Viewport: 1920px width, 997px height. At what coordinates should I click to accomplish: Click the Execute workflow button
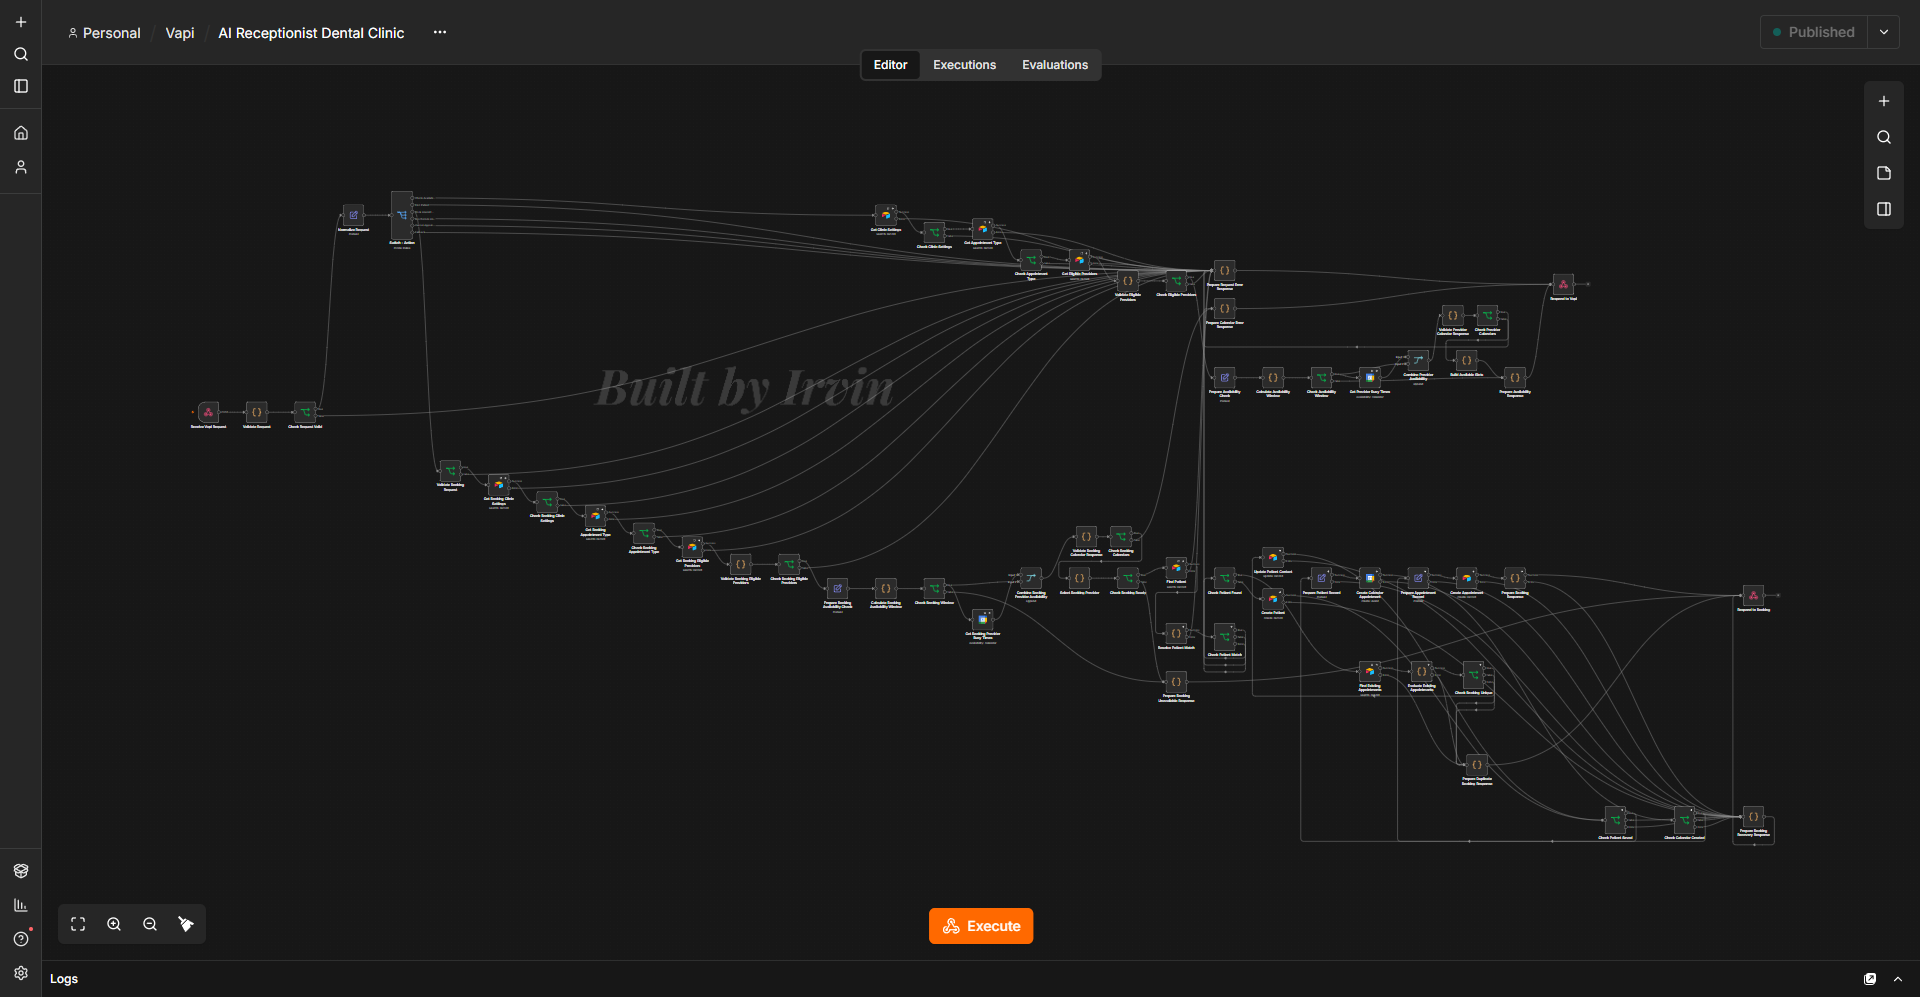[x=981, y=926]
